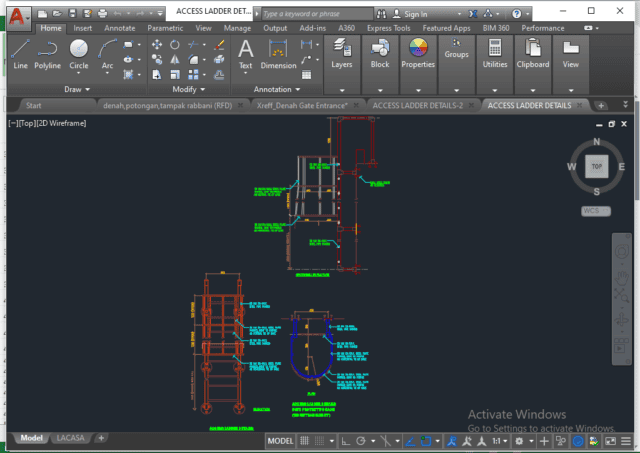
Task: Switch to the LACASA layout tab
Action: pos(70,438)
